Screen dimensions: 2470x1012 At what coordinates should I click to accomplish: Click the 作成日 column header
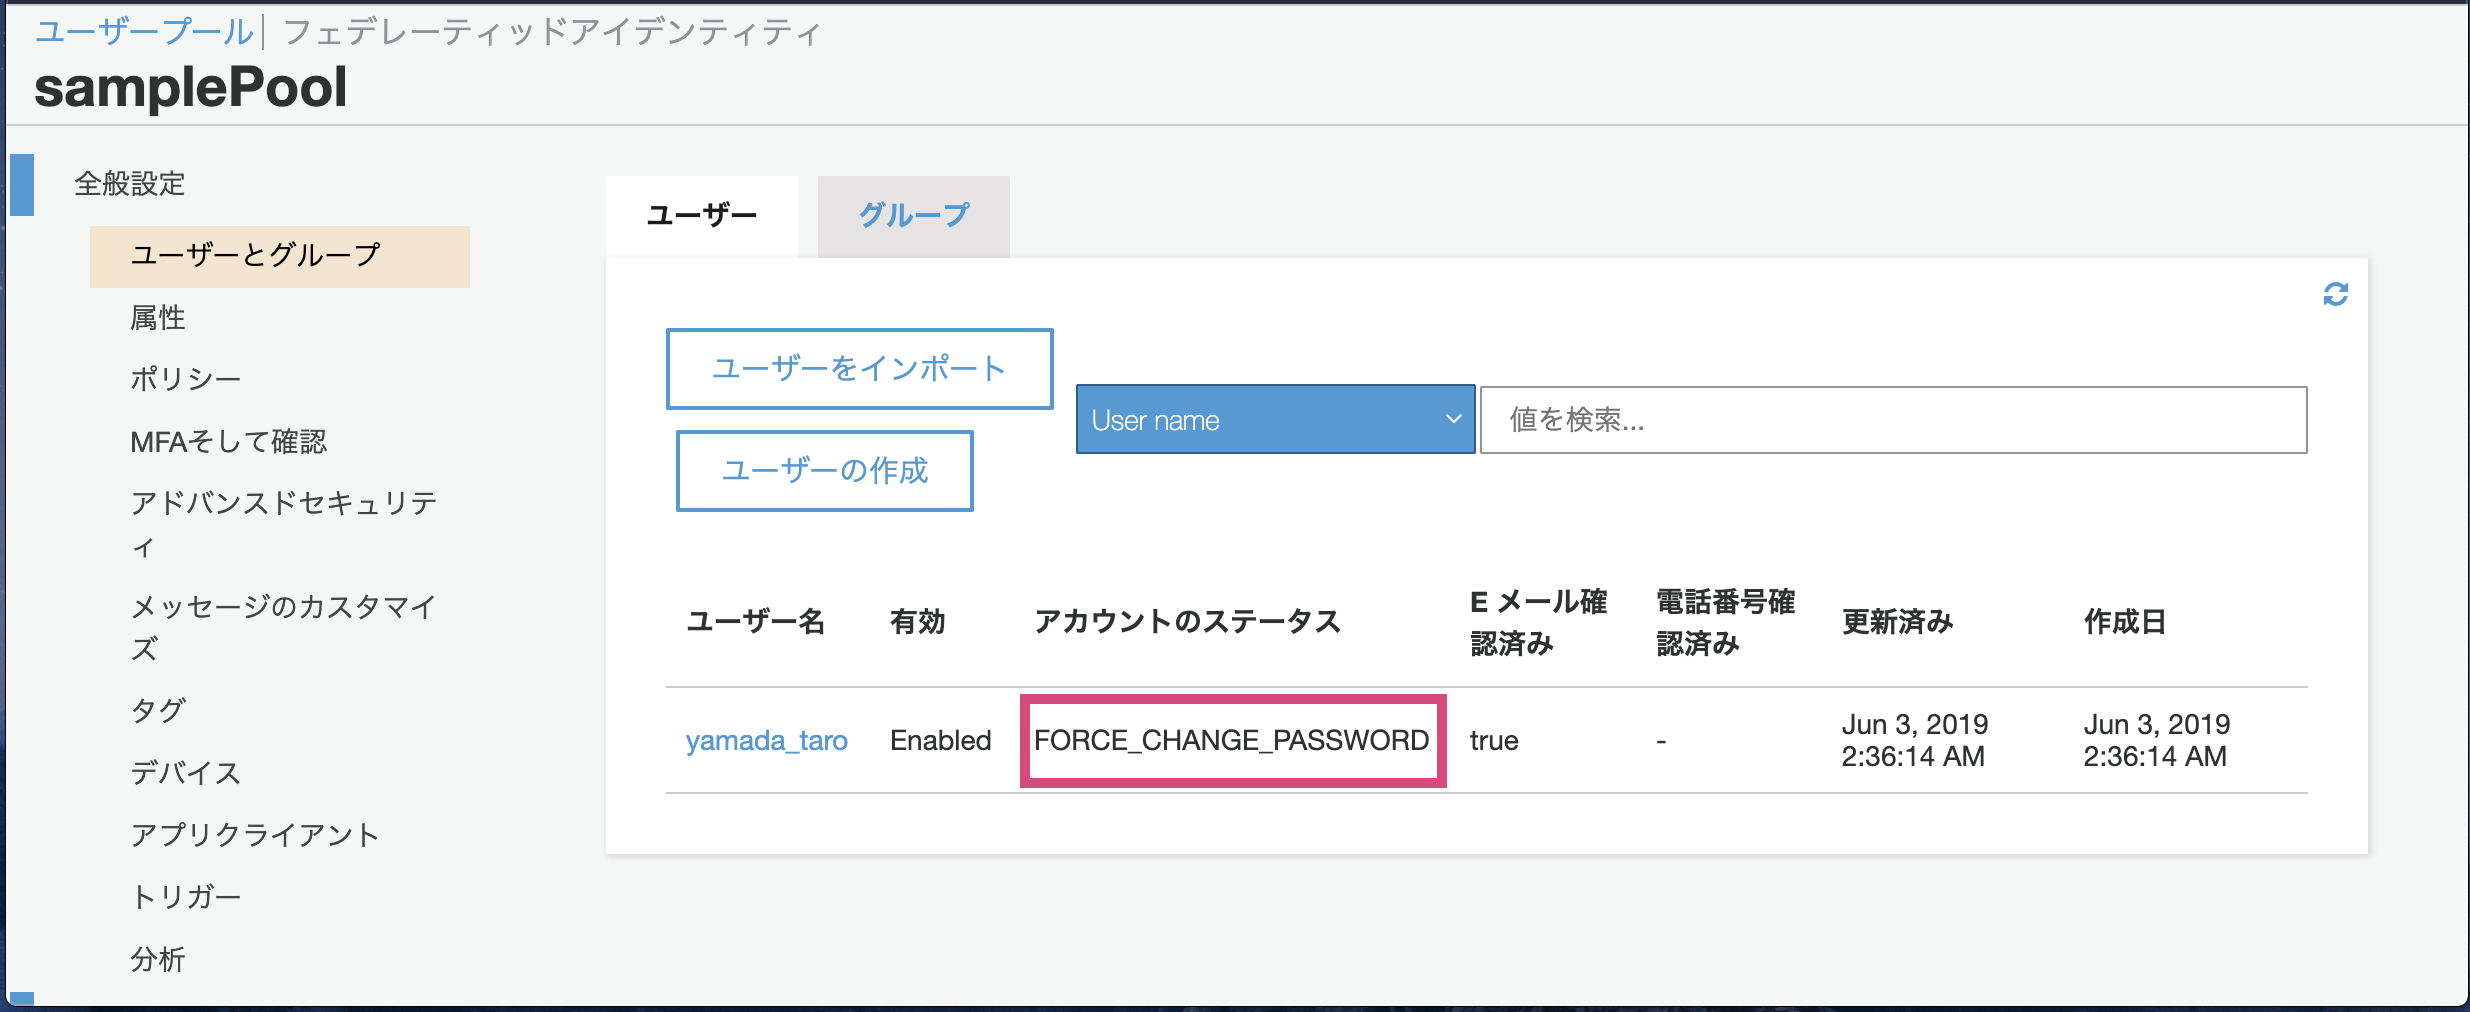coord(2125,622)
